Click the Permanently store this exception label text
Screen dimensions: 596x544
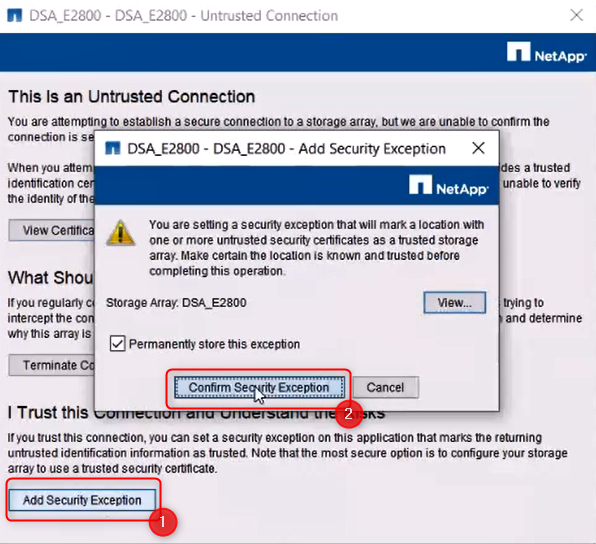(x=214, y=344)
